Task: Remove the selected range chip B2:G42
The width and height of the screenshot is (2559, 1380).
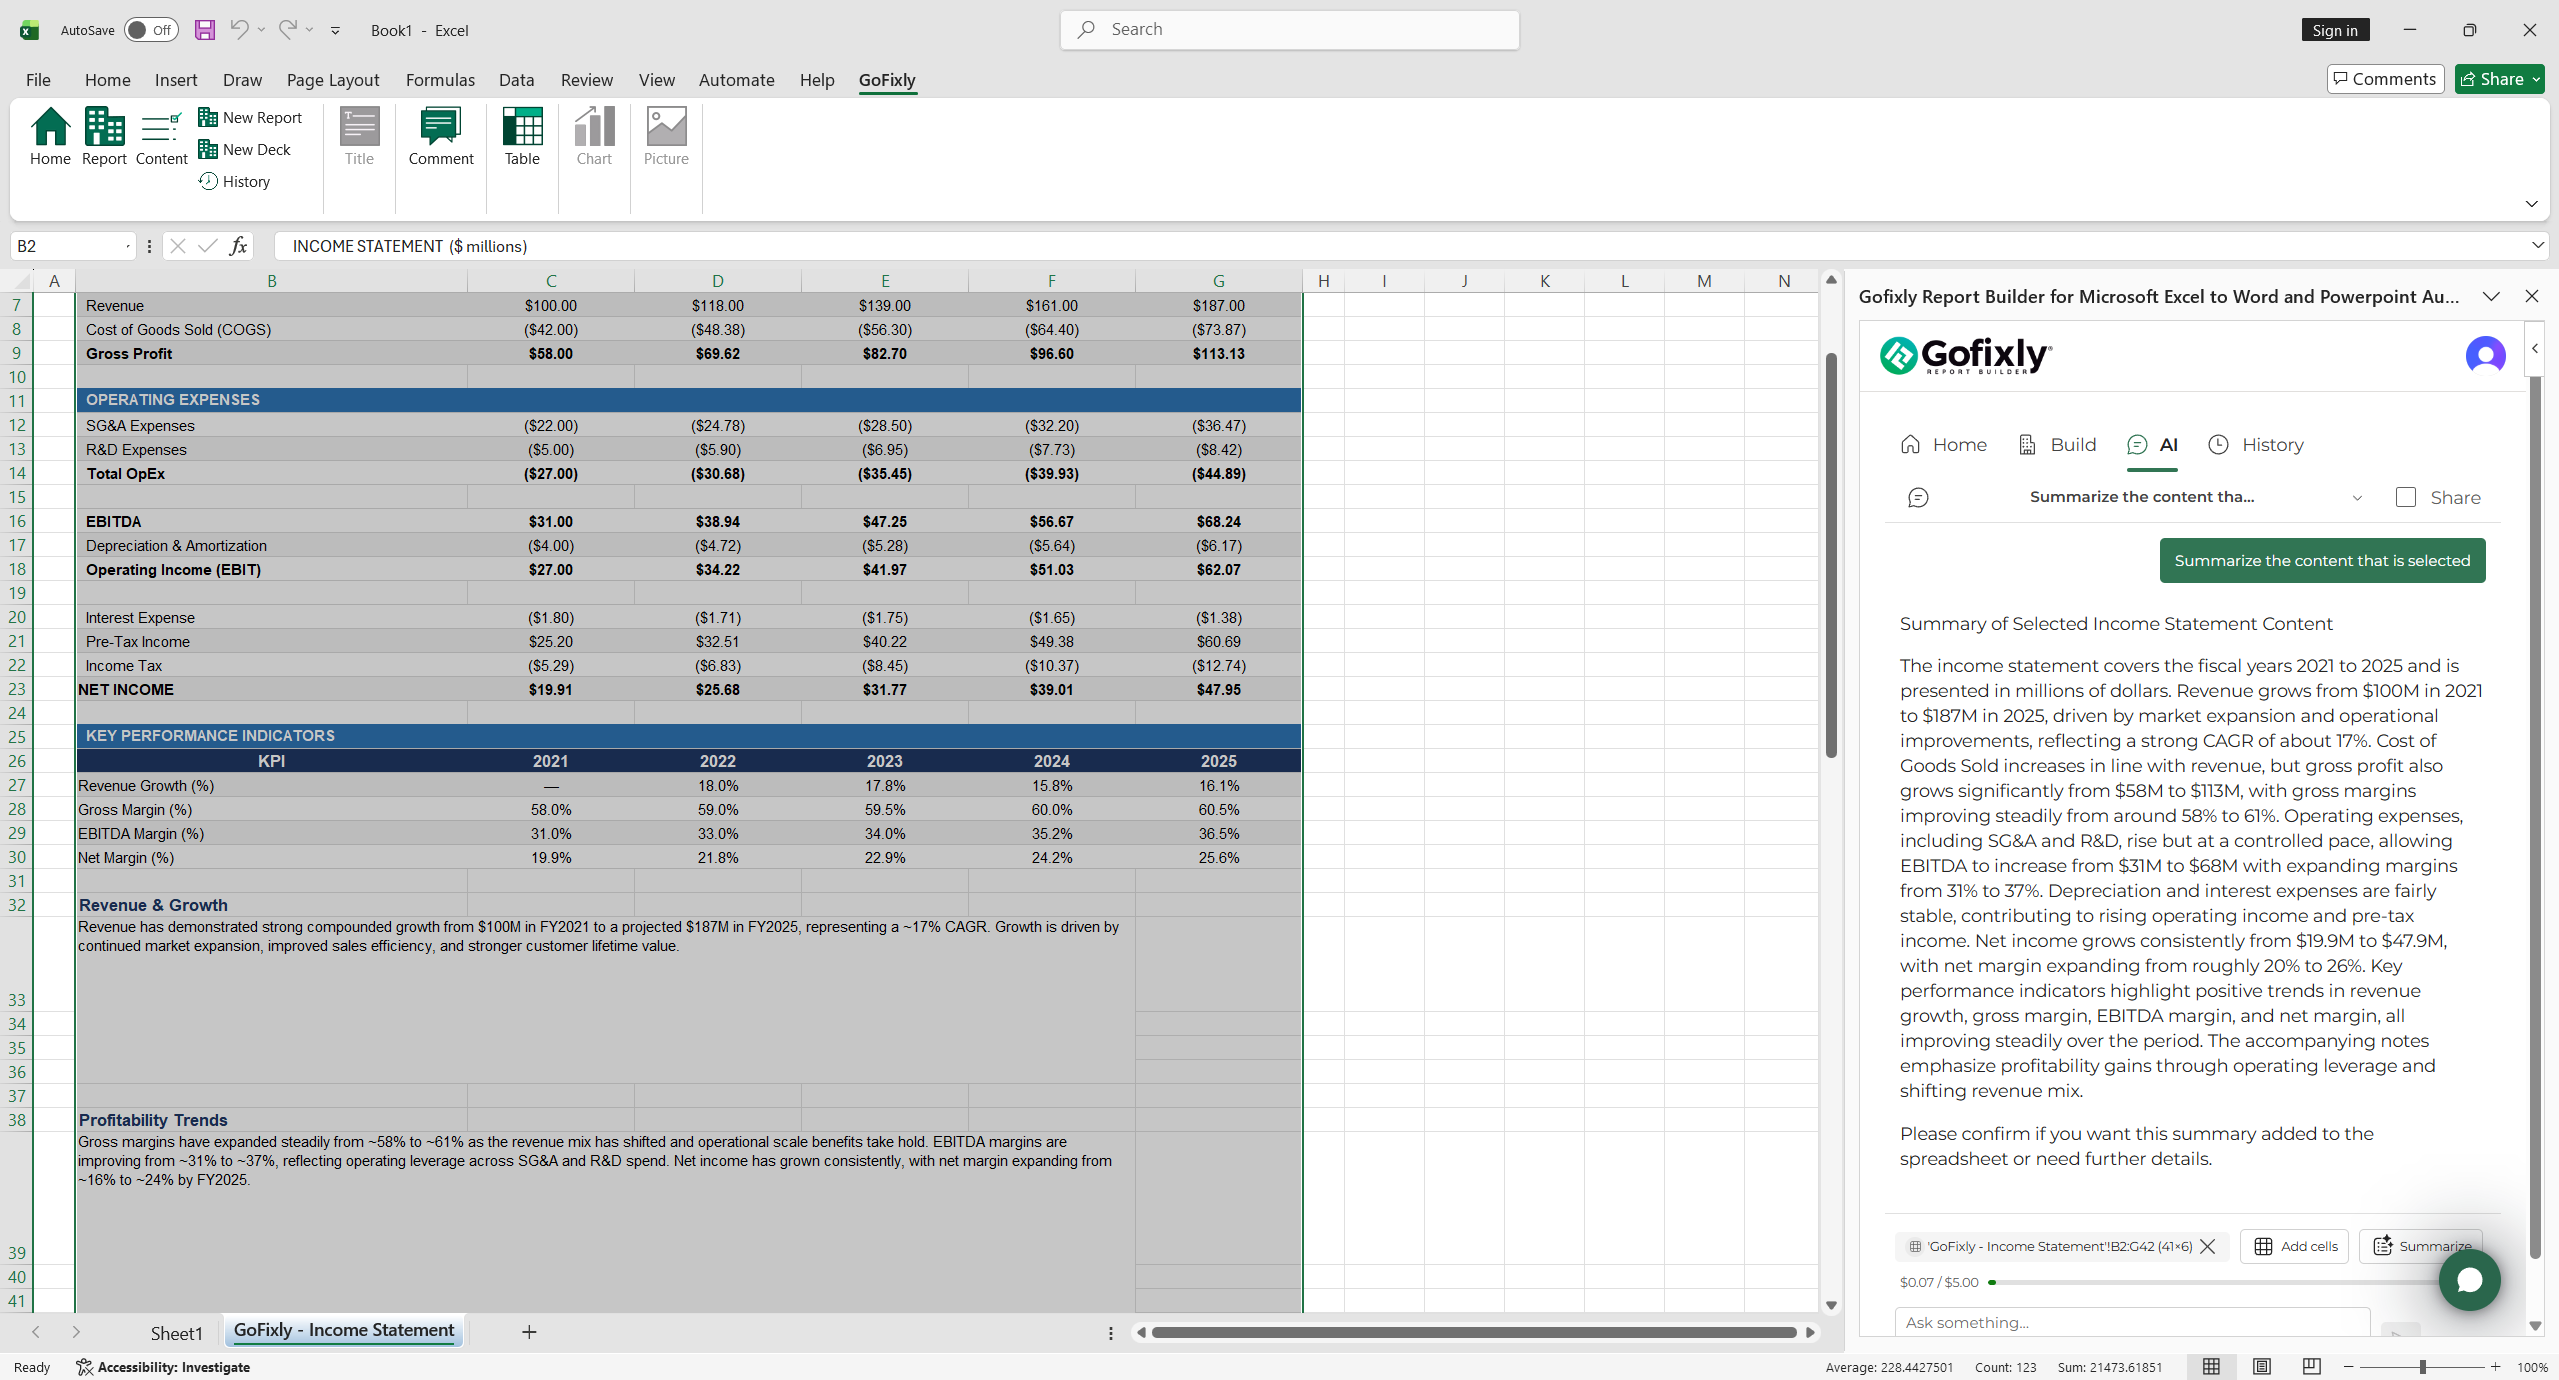Action: tap(2208, 1247)
